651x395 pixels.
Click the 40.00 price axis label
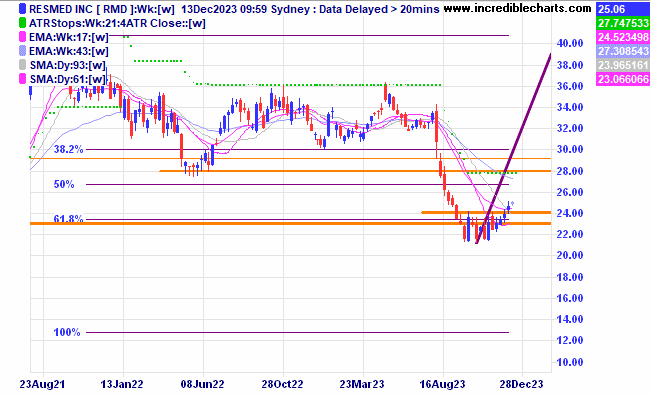tap(570, 43)
